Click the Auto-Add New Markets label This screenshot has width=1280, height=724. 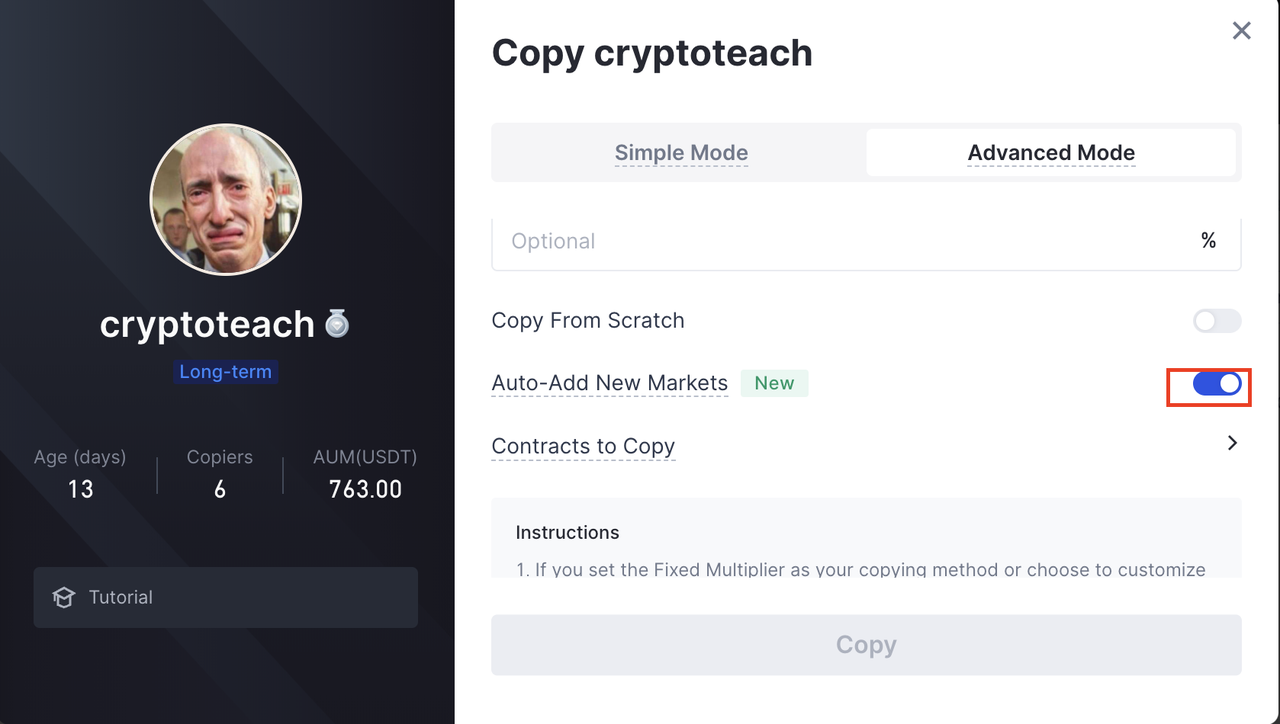coord(609,383)
